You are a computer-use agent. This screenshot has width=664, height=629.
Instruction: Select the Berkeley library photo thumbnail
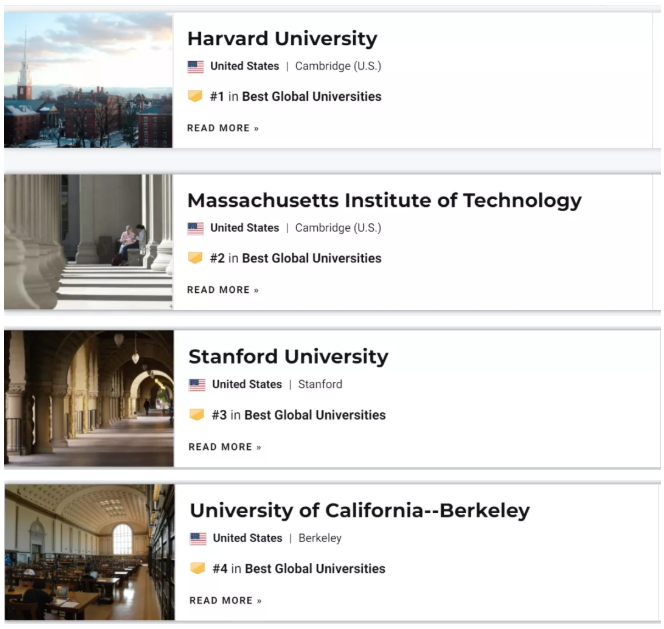[90, 552]
